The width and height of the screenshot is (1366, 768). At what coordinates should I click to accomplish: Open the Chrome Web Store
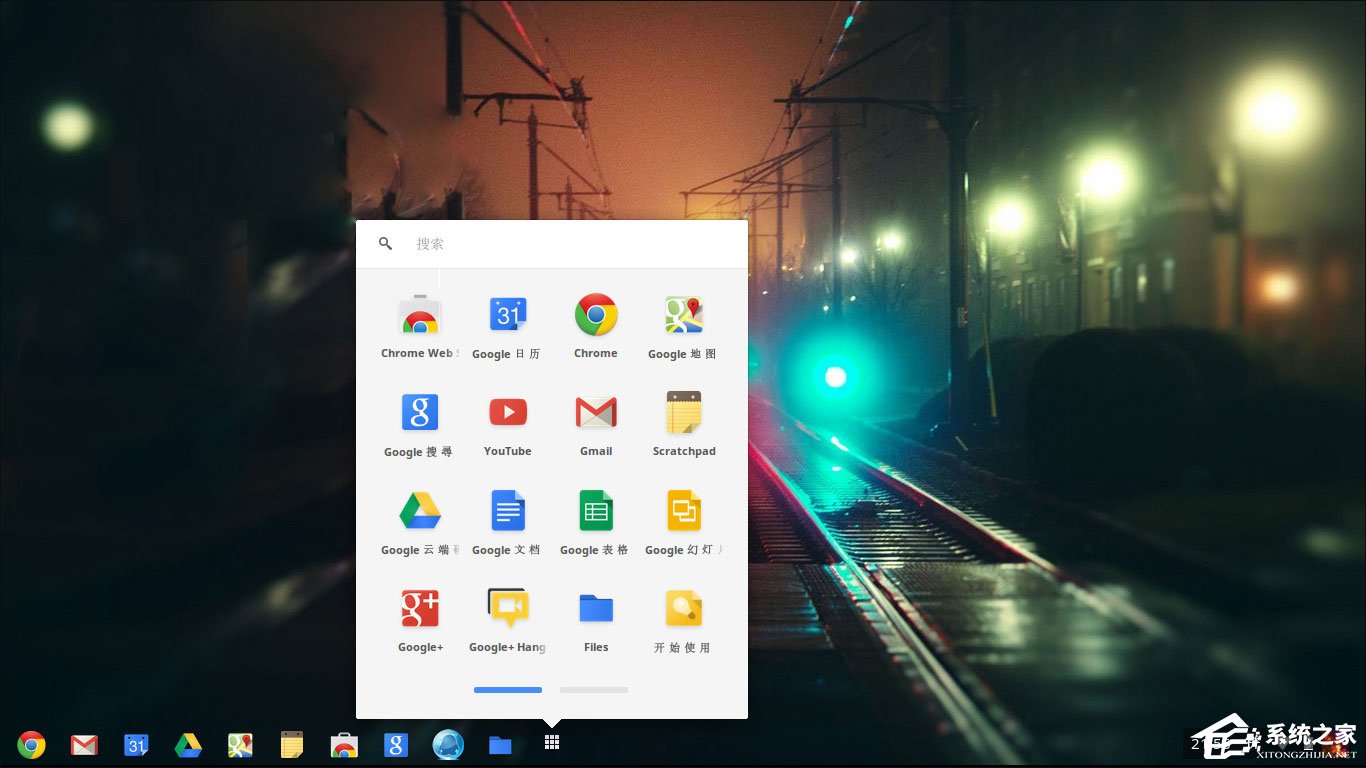[x=419, y=314]
